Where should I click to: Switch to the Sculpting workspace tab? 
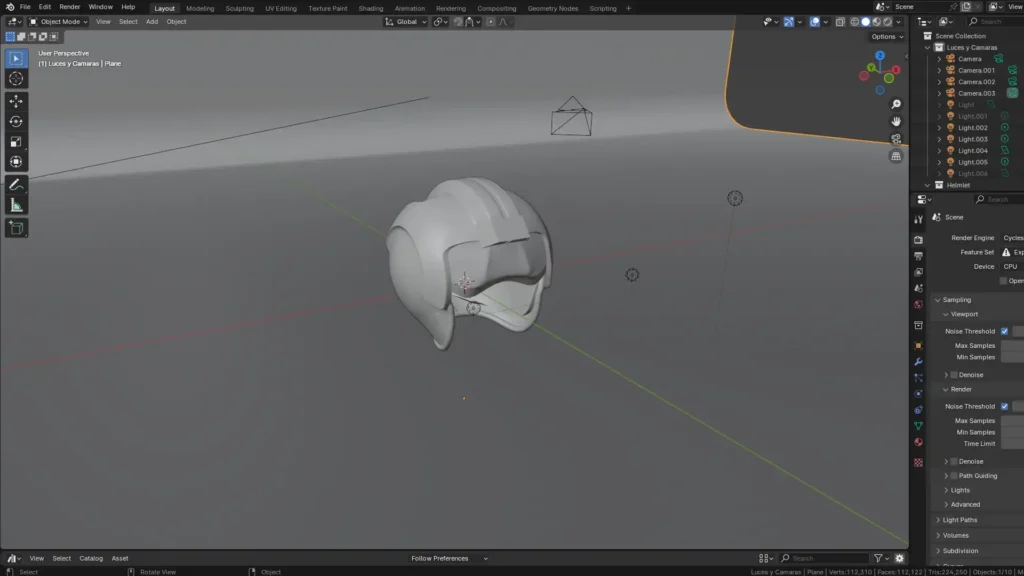pos(239,8)
